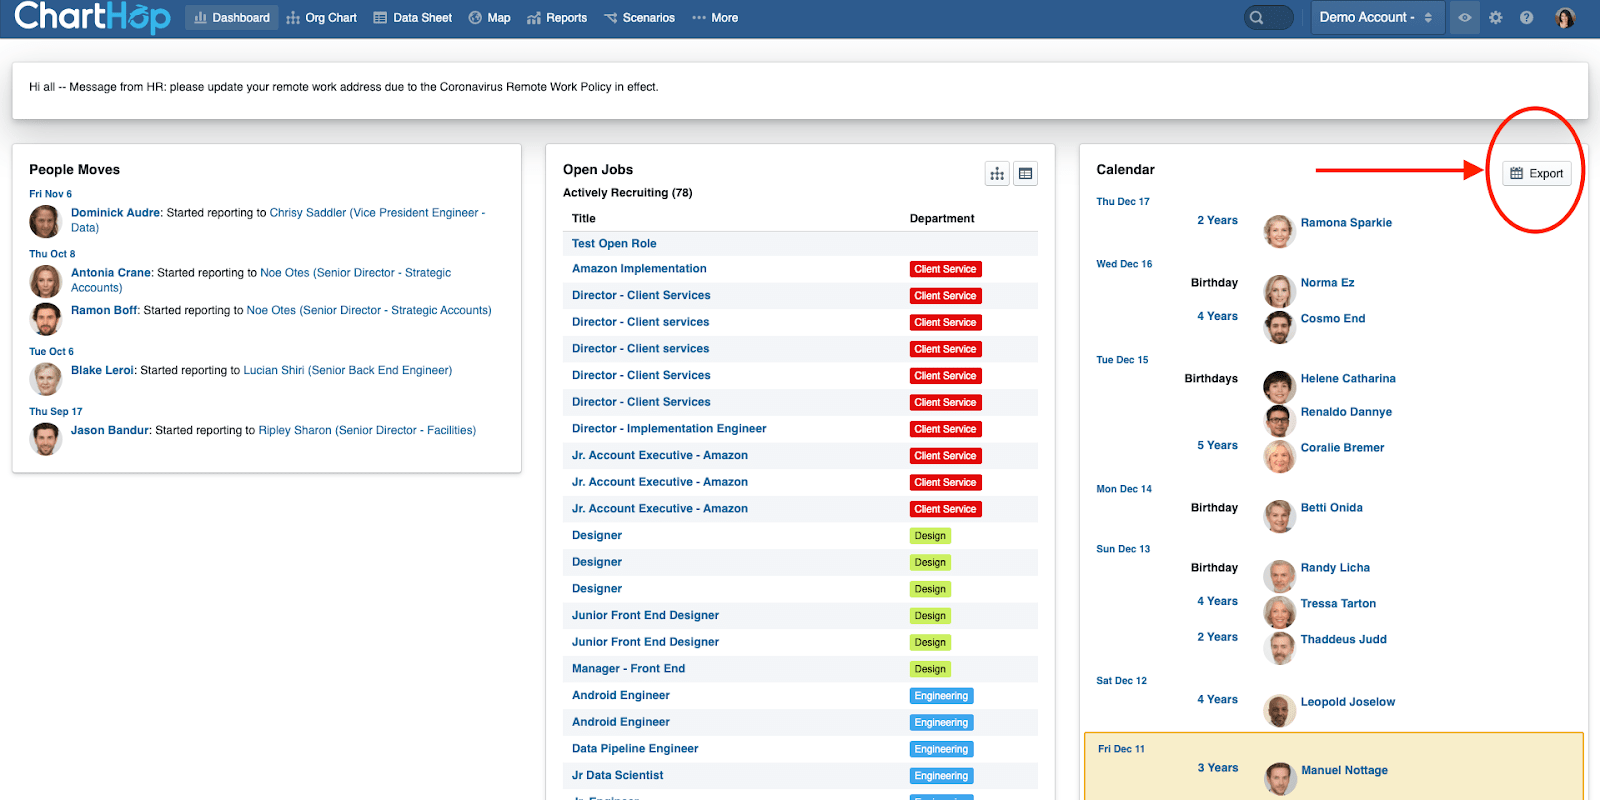Click the help question mark icon
Image resolution: width=1600 pixels, height=800 pixels.
1526,18
